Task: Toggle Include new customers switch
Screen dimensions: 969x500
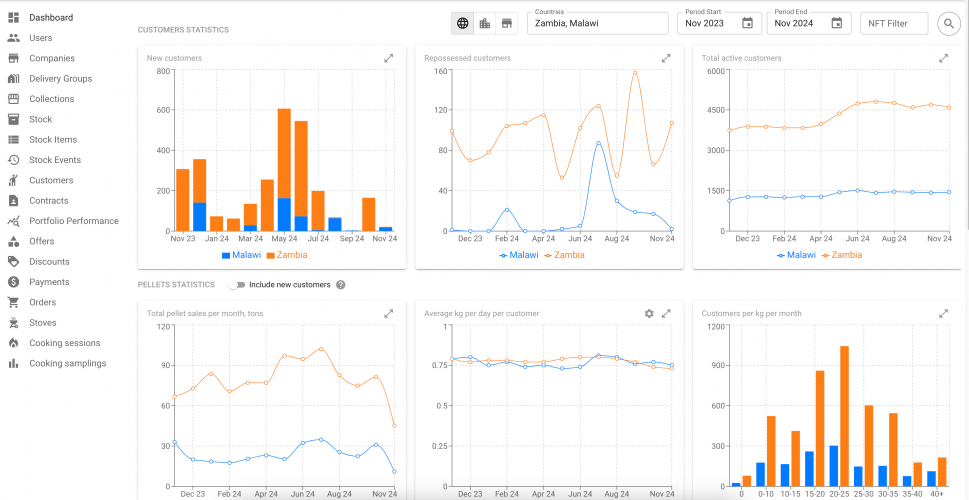Action: coord(237,285)
